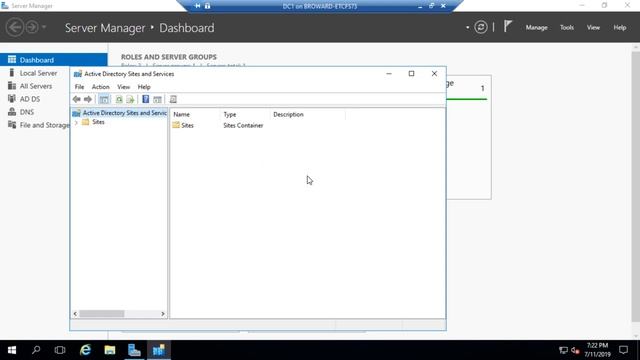Screen dimensions: 640x360
Task: Click the Properties toolbar icon at far right
Action: pos(173,99)
